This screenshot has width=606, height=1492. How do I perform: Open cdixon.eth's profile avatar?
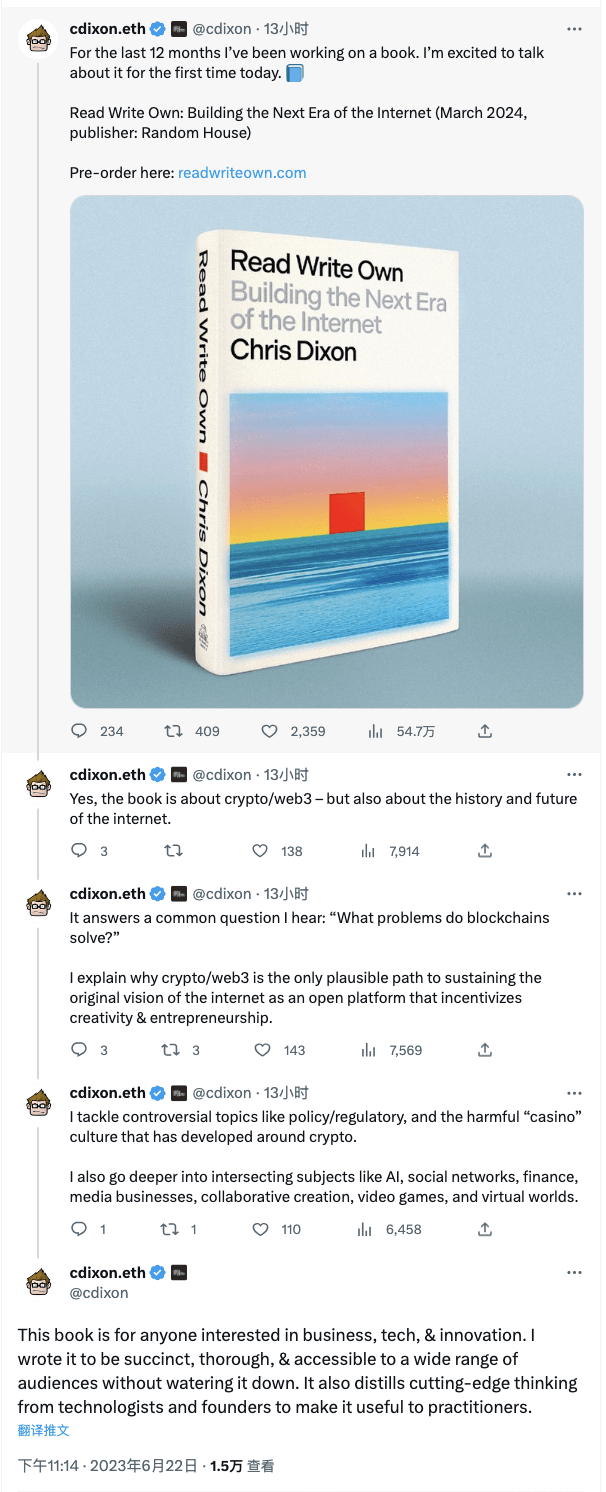[x=37, y=38]
